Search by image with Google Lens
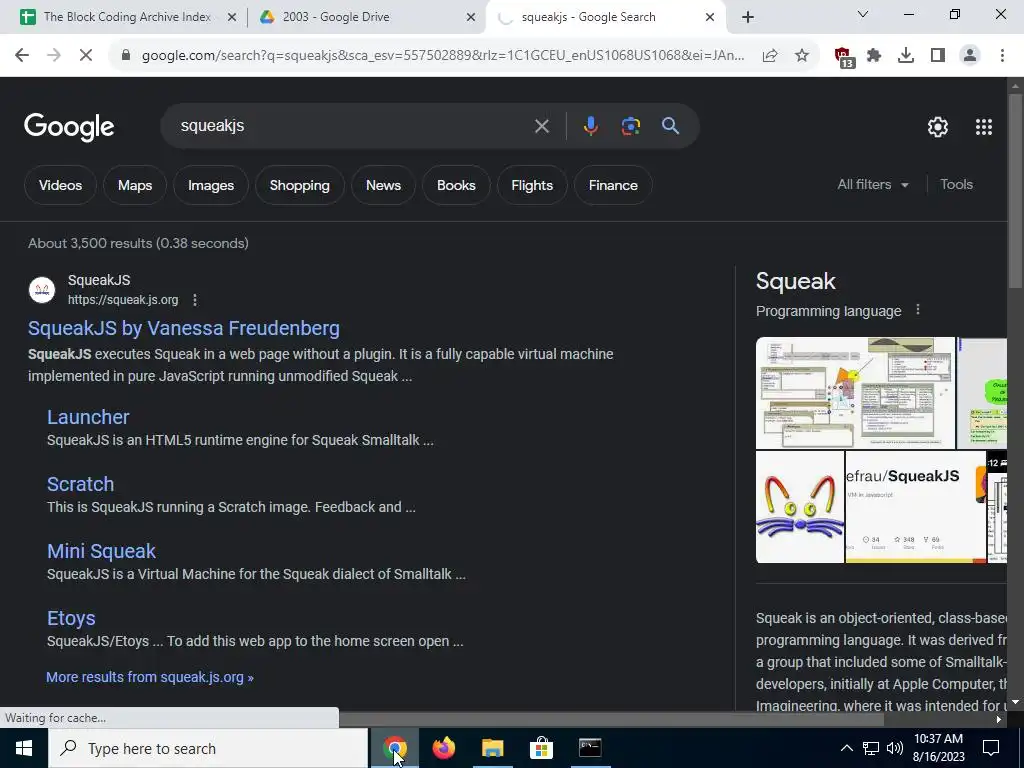The height and width of the screenshot is (768, 1024). (x=630, y=126)
